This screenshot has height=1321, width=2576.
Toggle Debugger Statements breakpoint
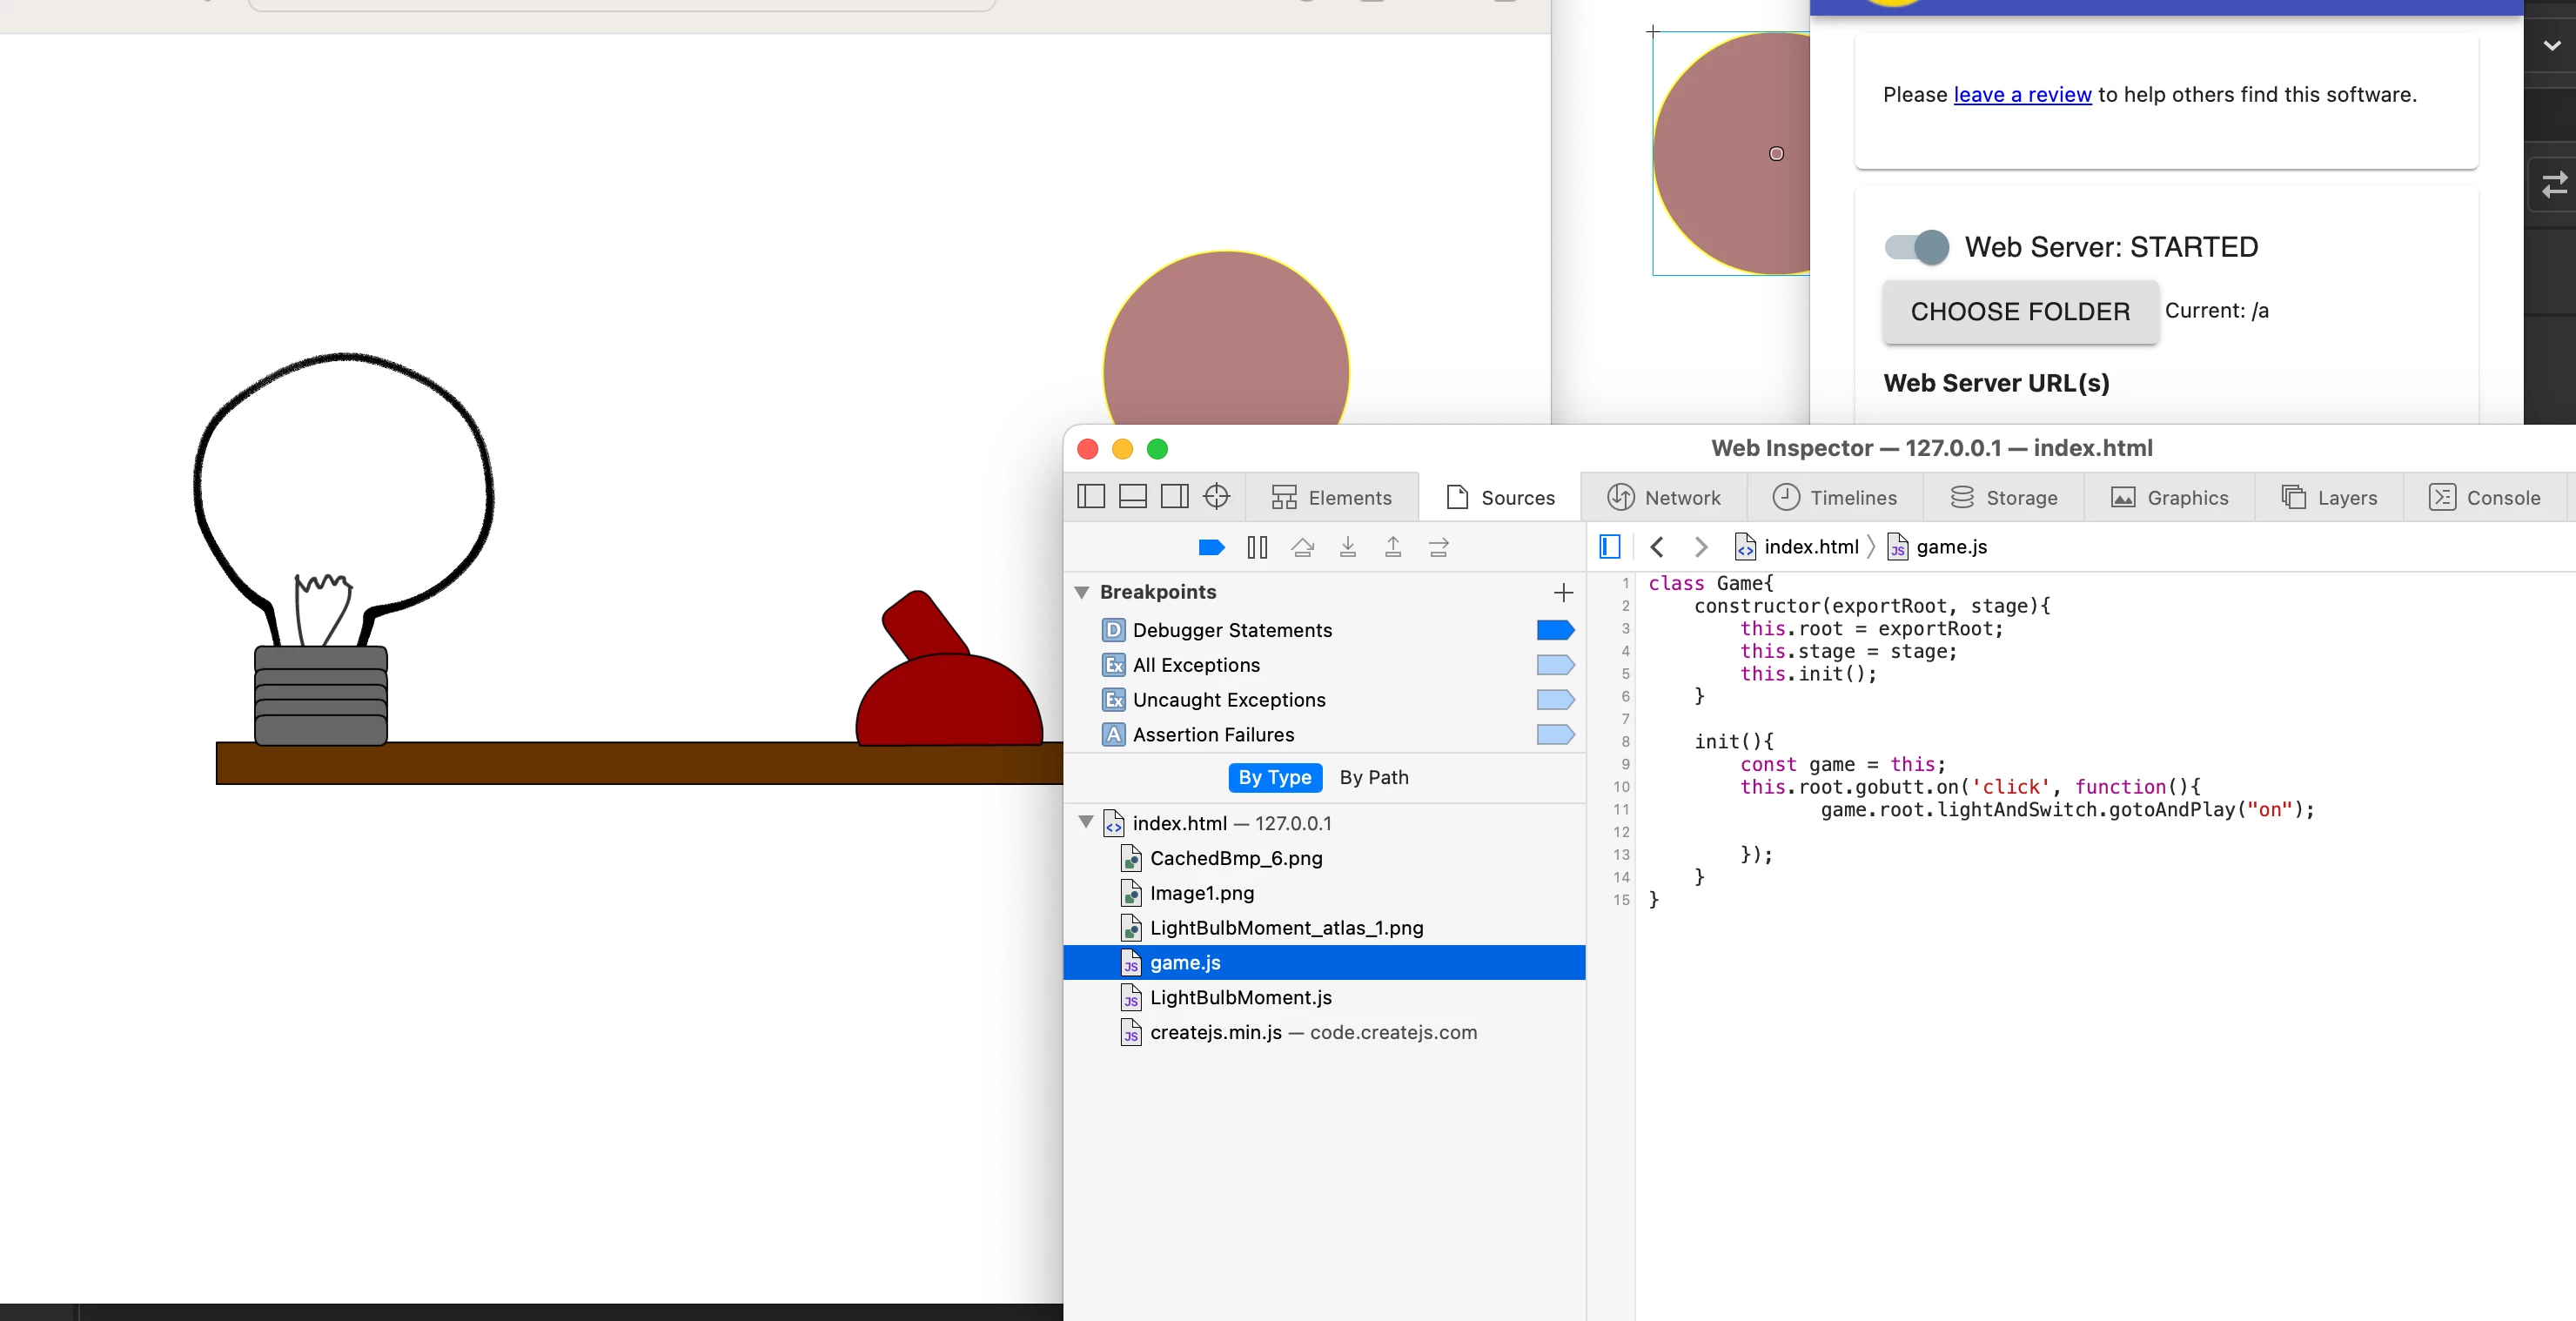(x=1555, y=630)
